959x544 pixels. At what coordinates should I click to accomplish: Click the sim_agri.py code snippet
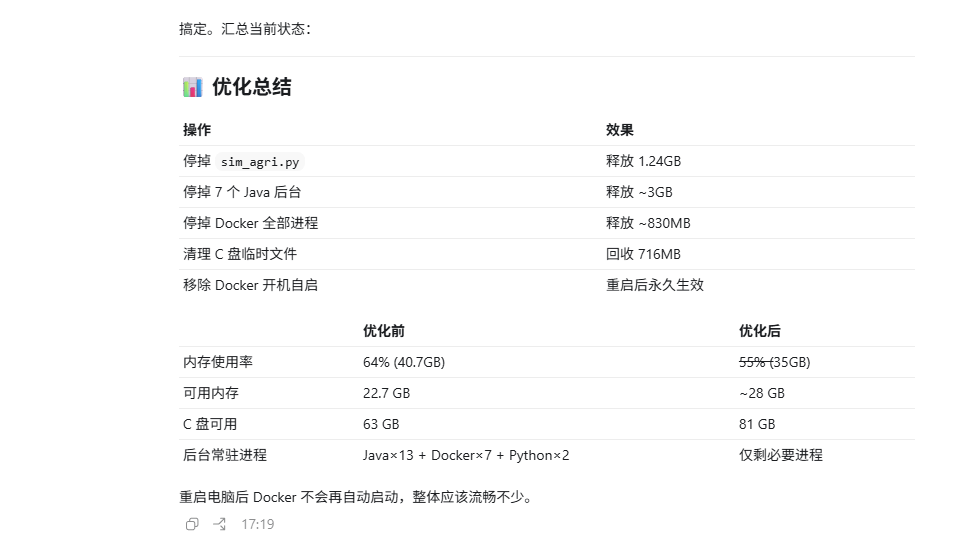tap(260, 162)
